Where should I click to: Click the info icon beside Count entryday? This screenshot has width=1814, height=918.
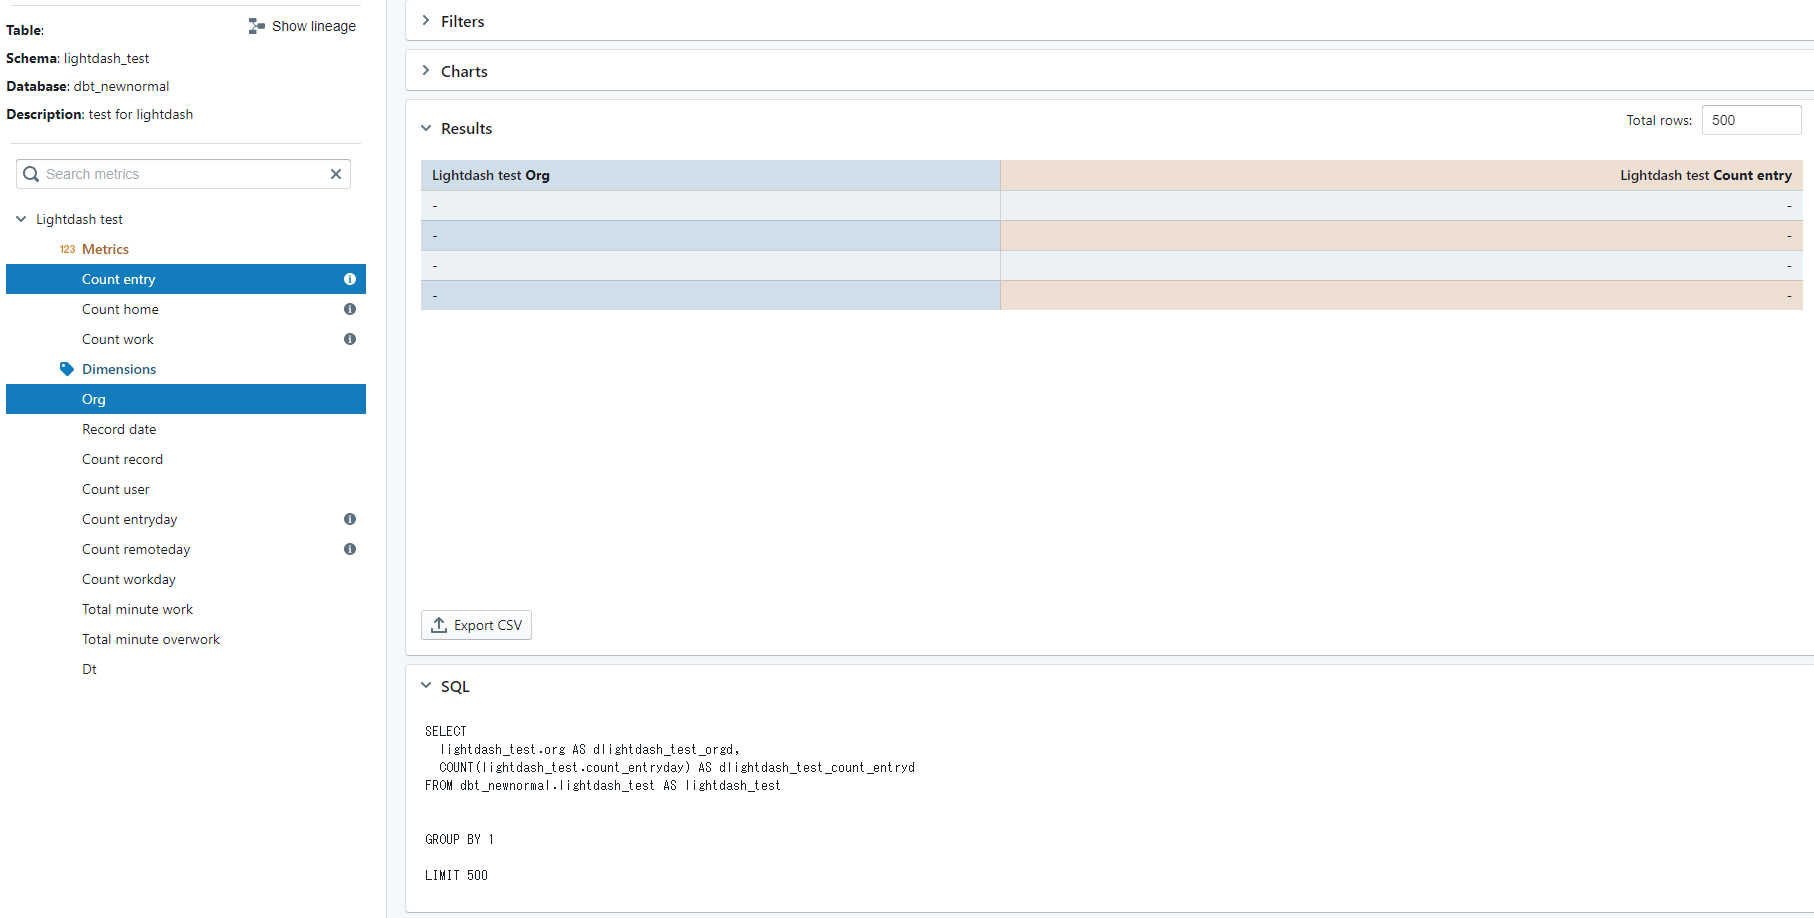pos(349,519)
